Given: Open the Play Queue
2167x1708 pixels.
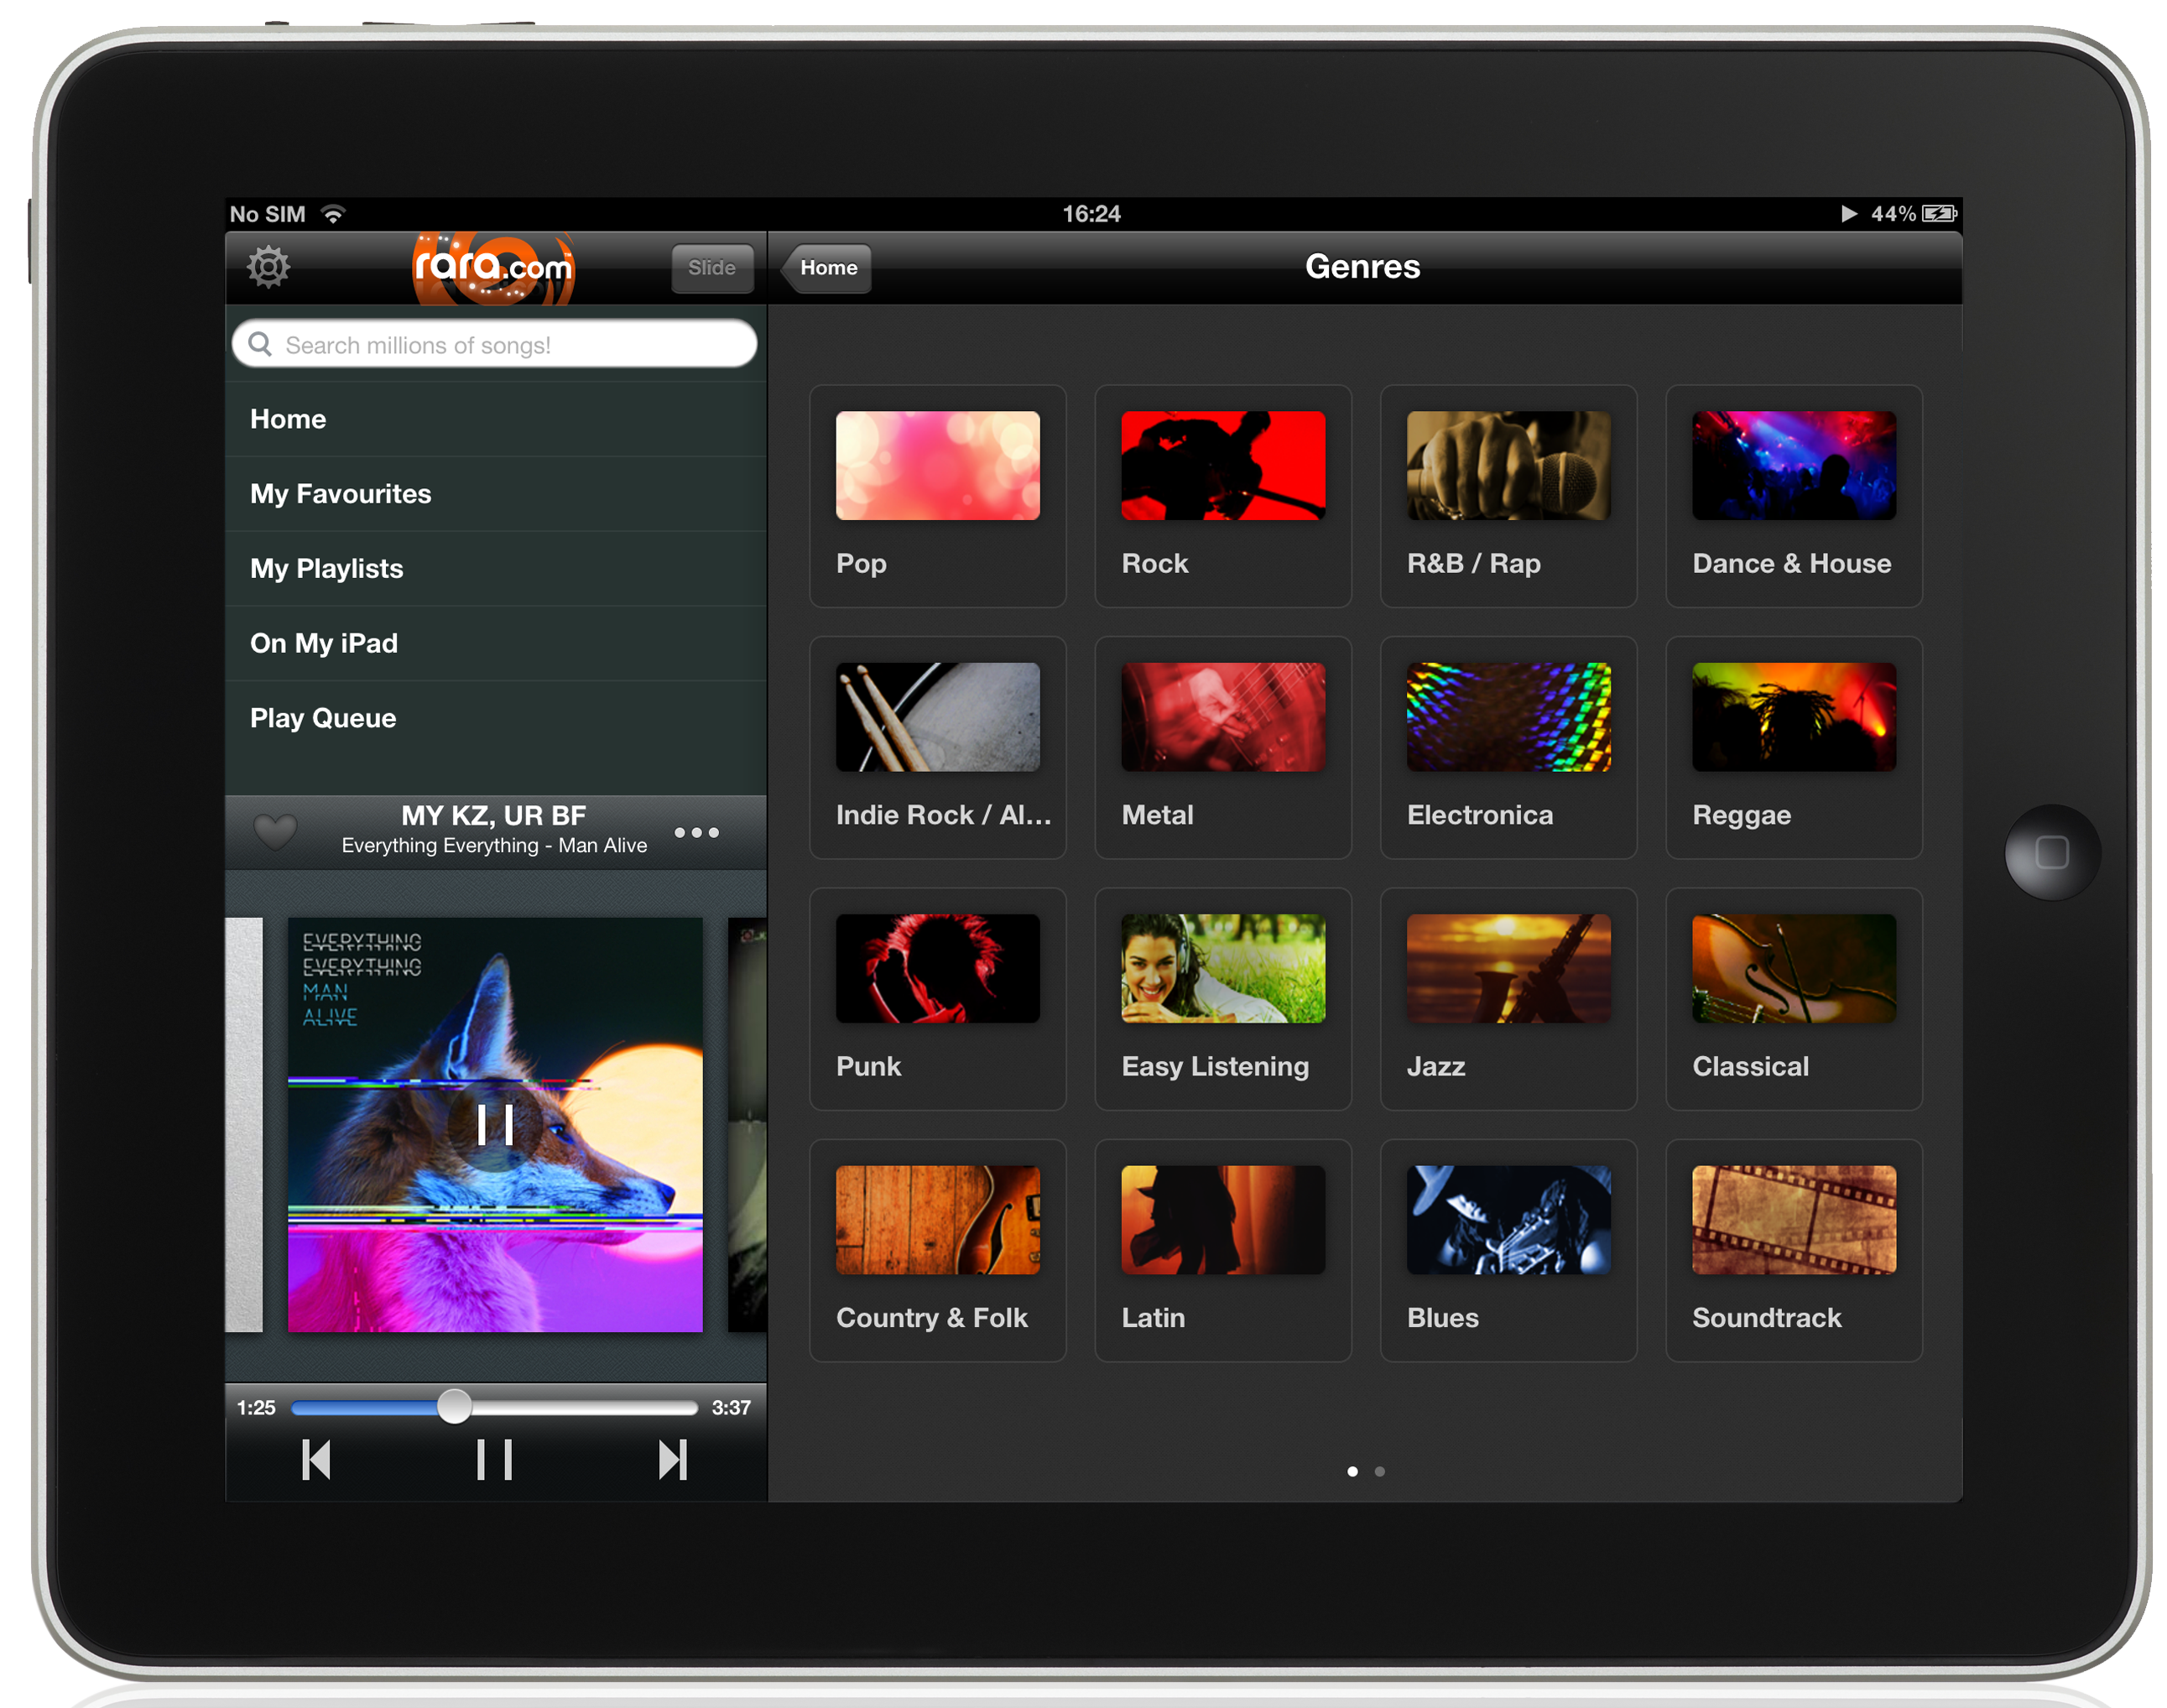Looking at the screenshot, I should 322,718.
